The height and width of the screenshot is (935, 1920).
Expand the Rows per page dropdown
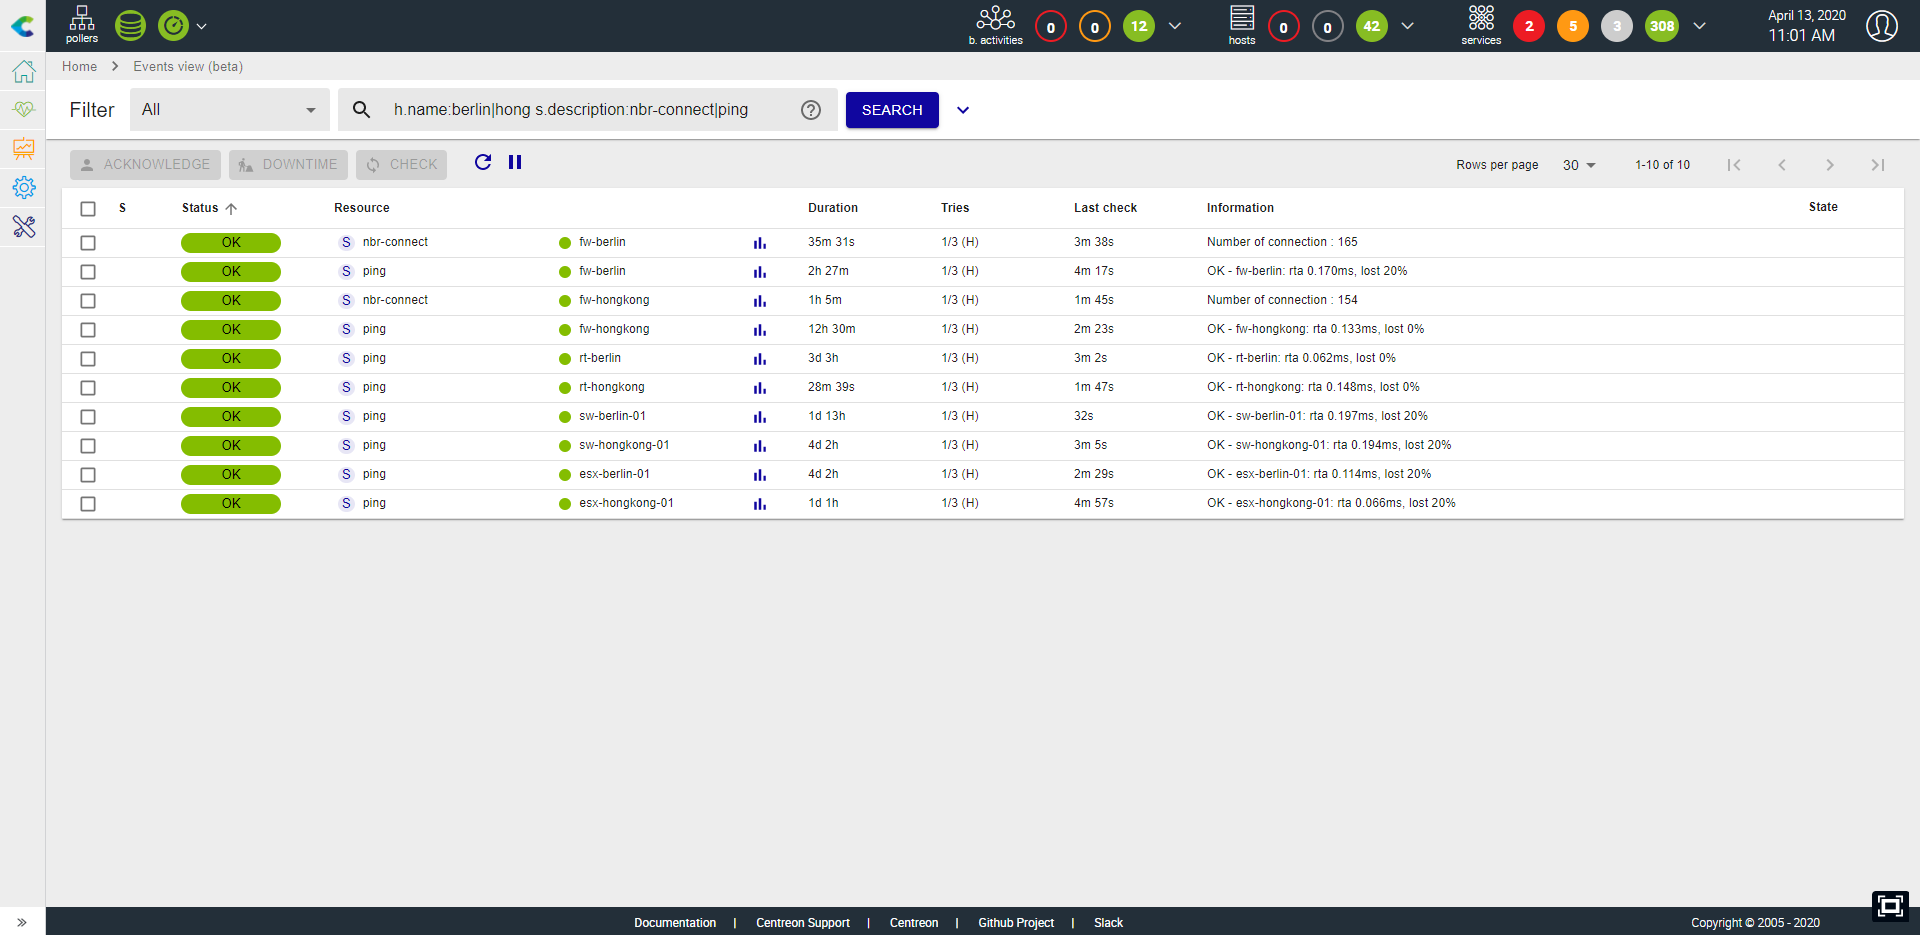pyautogui.click(x=1579, y=165)
